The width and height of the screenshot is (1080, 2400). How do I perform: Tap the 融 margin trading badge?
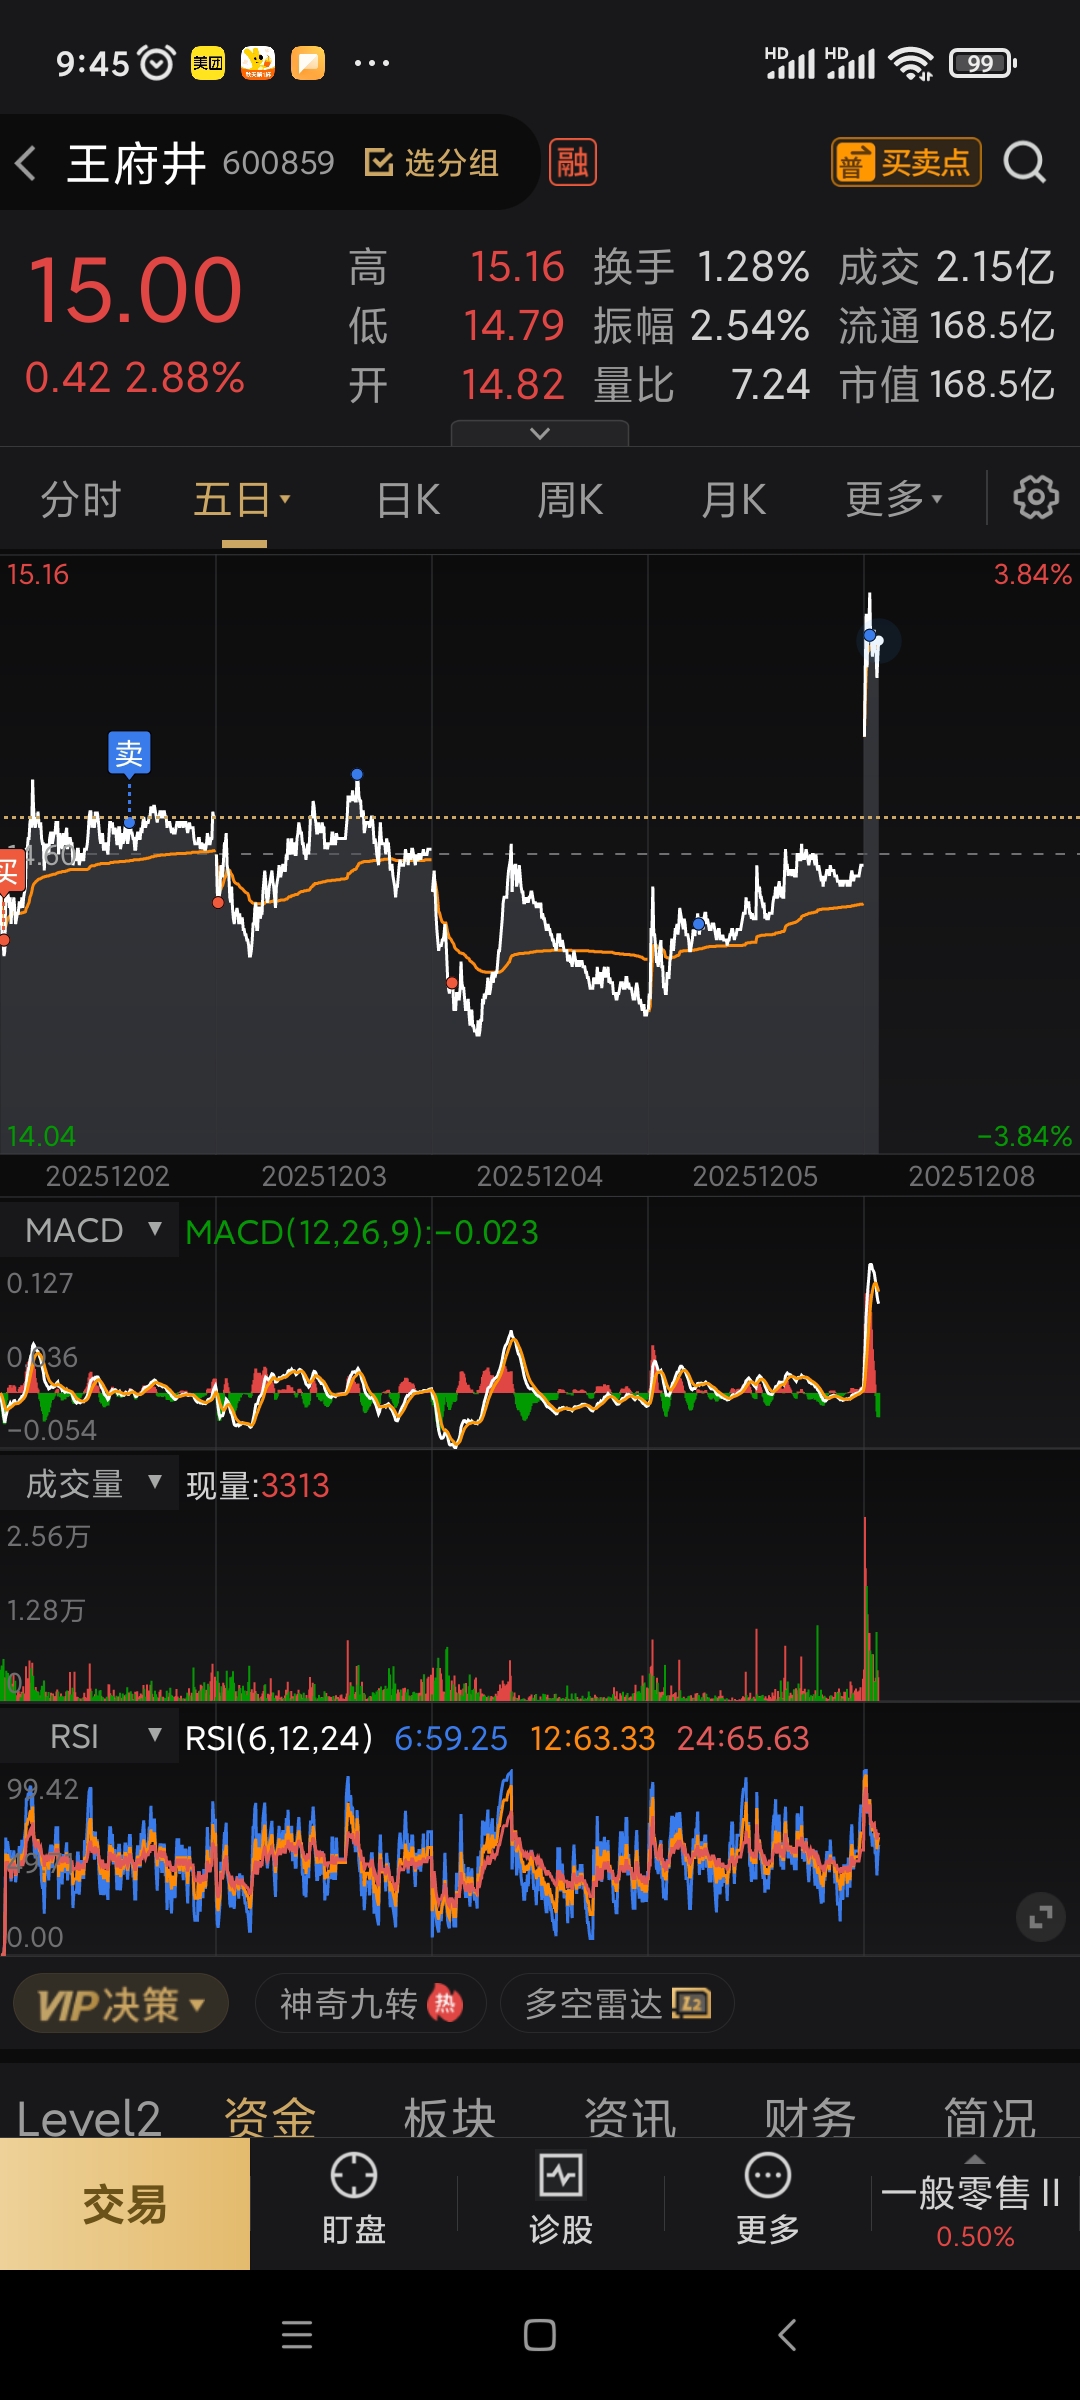tap(573, 162)
